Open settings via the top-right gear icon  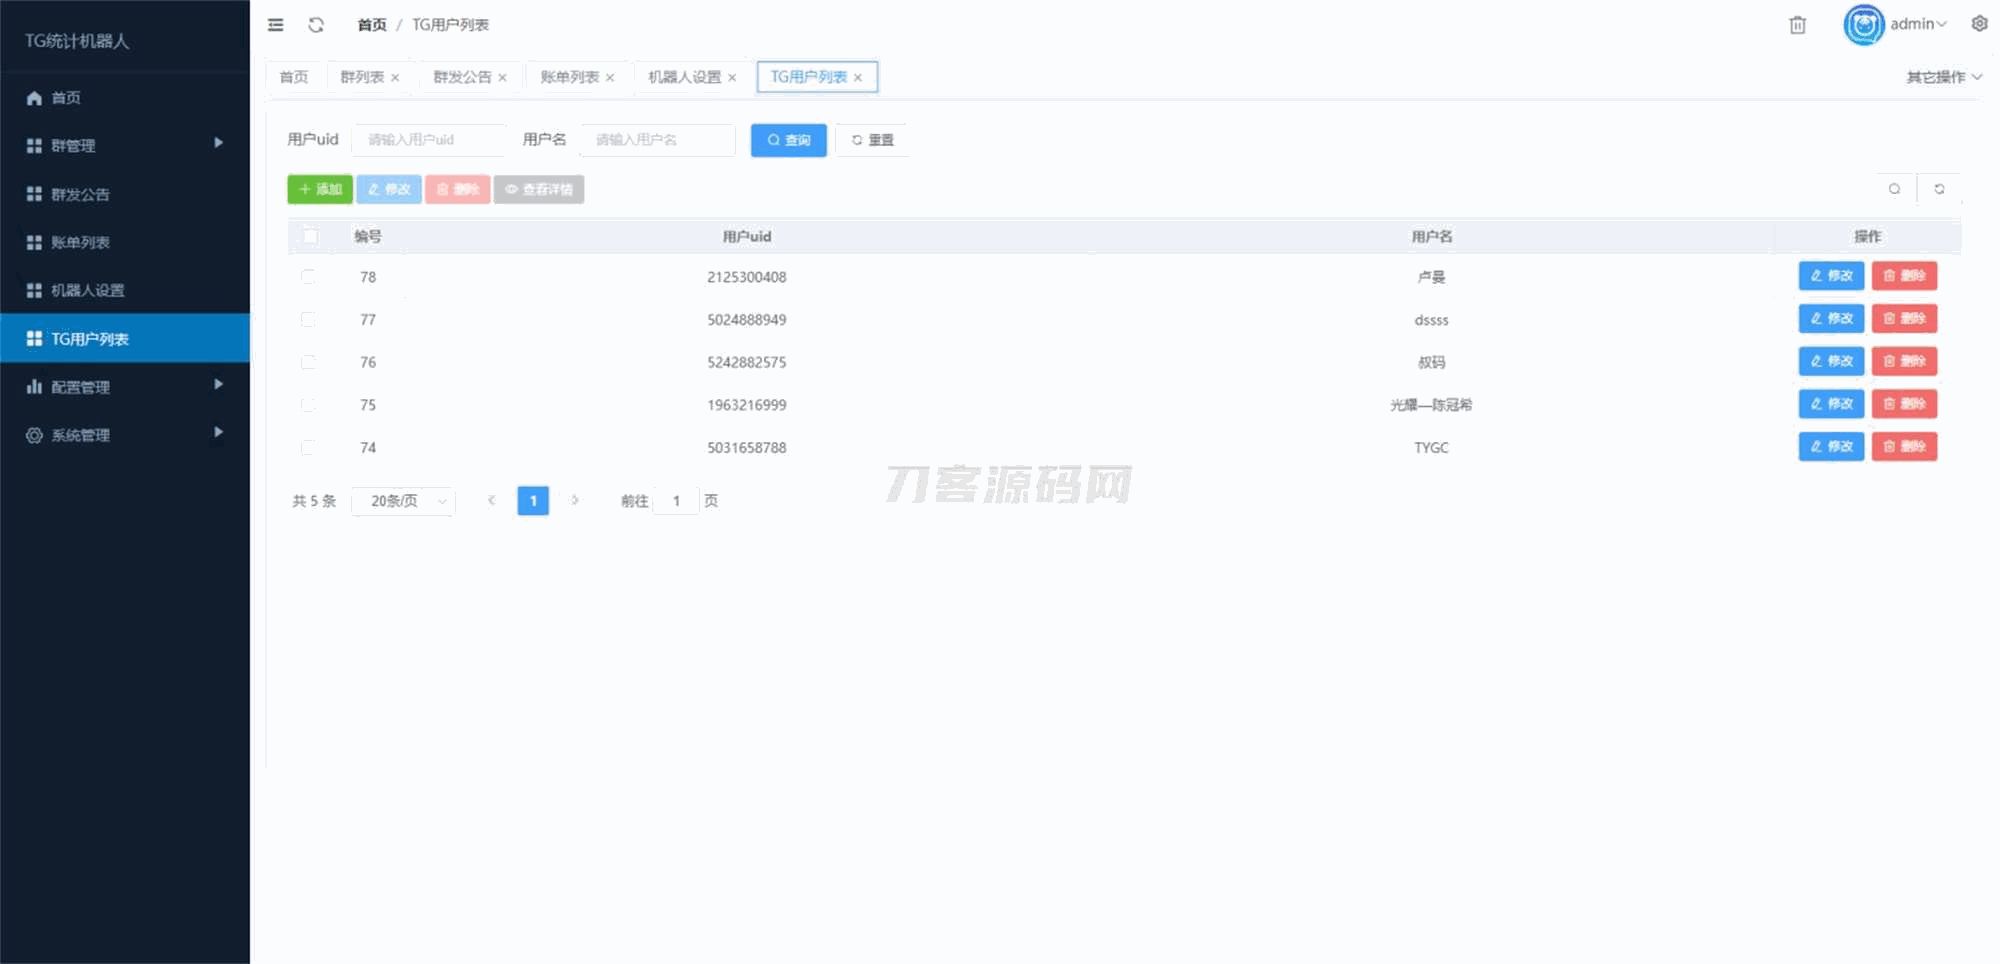click(x=1979, y=24)
